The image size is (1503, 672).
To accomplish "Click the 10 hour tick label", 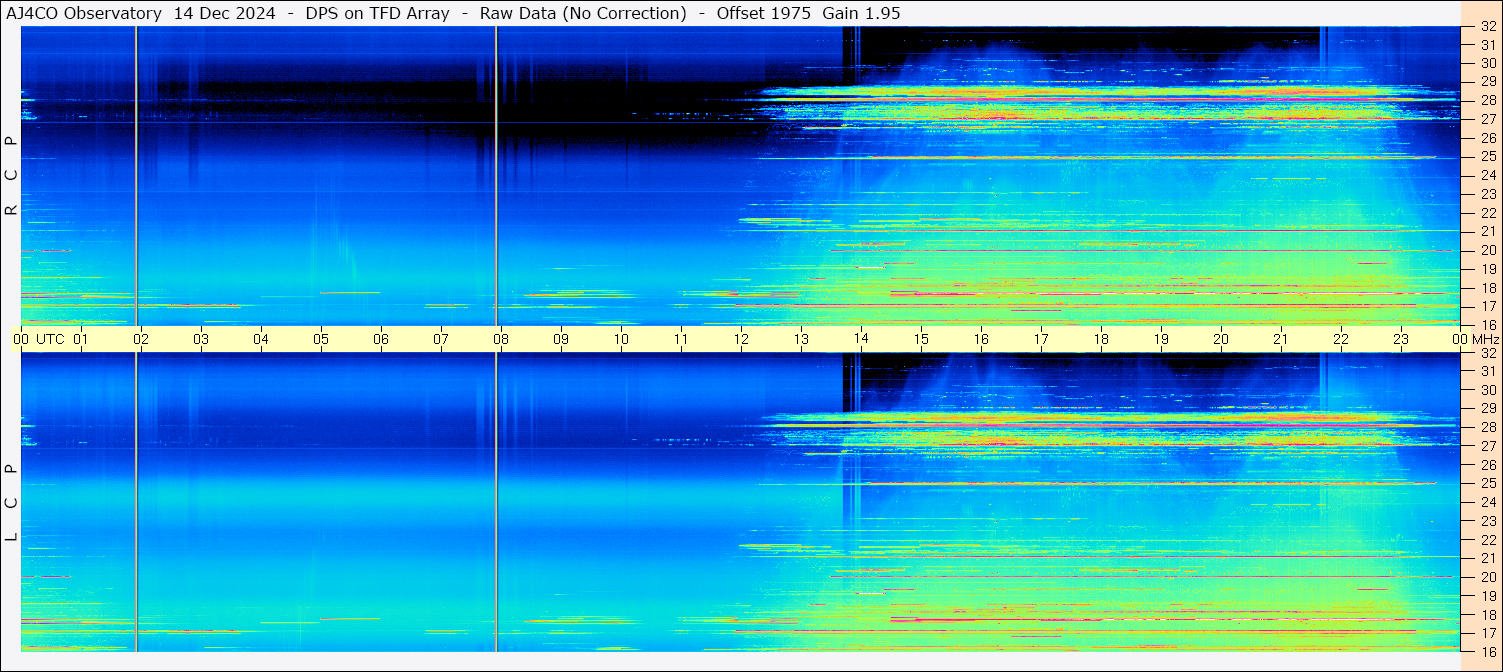I will [x=621, y=339].
